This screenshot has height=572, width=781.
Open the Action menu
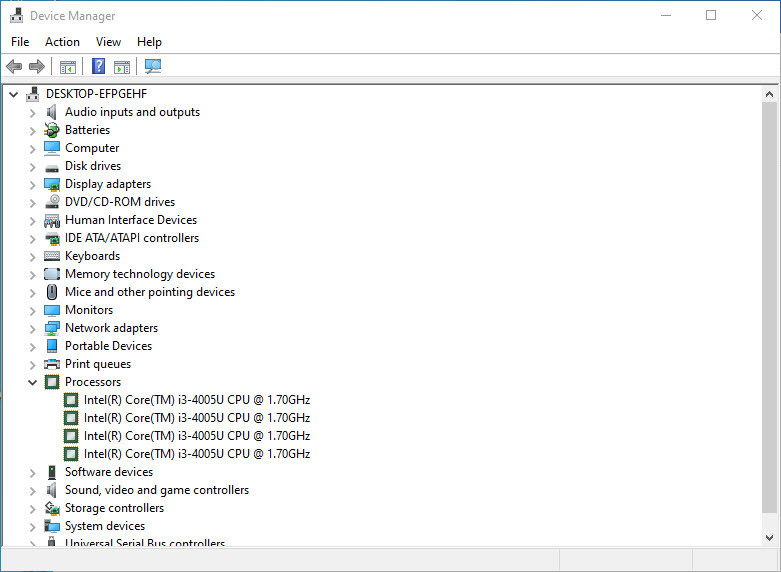[x=62, y=42]
